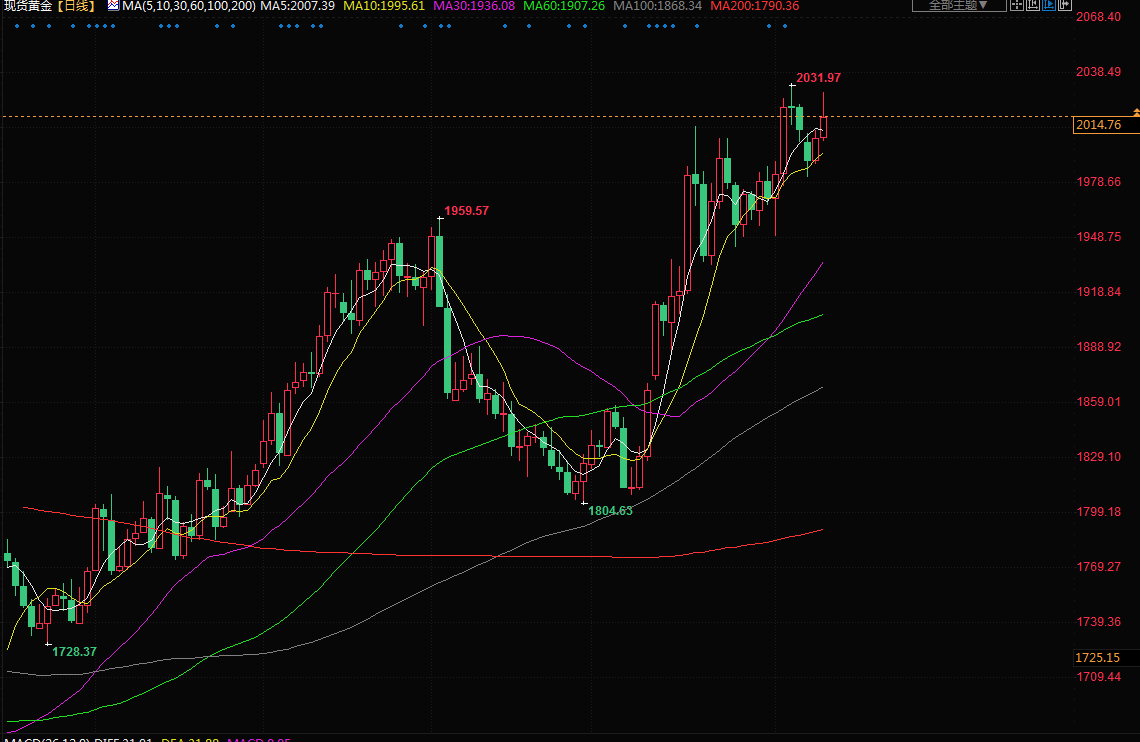This screenshot has height=742, width=1140.
Task: Click the orange double-arrow beside 2014.76
Action: coord(1135,111)
